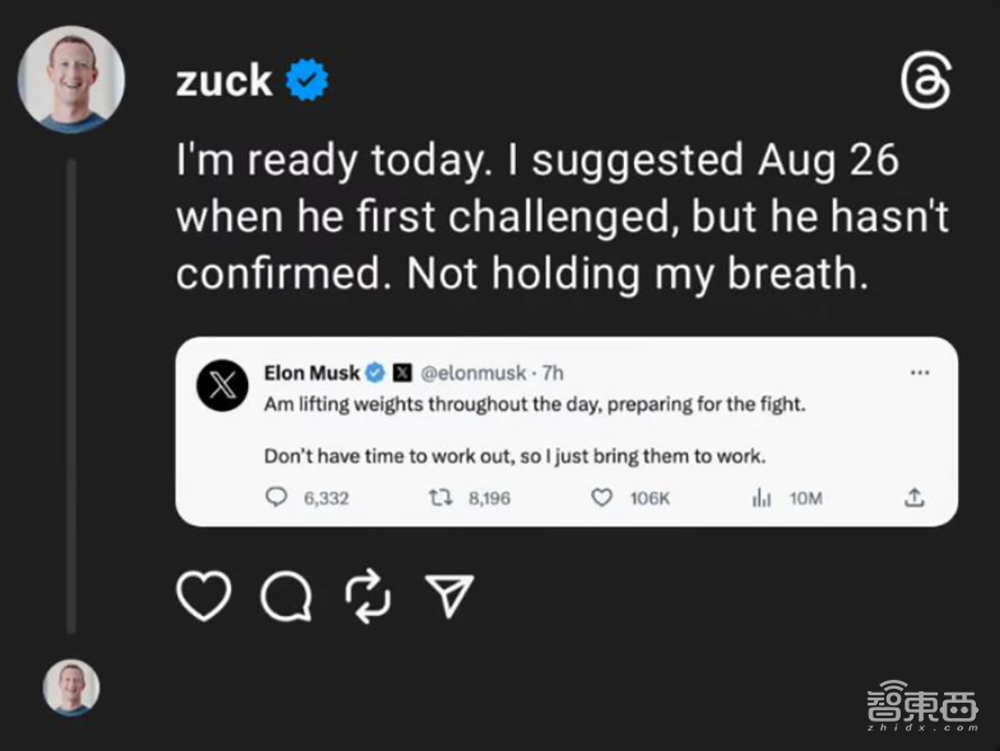Screen dimensions: 1000x751
Task: Open the three-dot menu on the embedded tweet
Action: pyautogui.click(x=919, y=373)
